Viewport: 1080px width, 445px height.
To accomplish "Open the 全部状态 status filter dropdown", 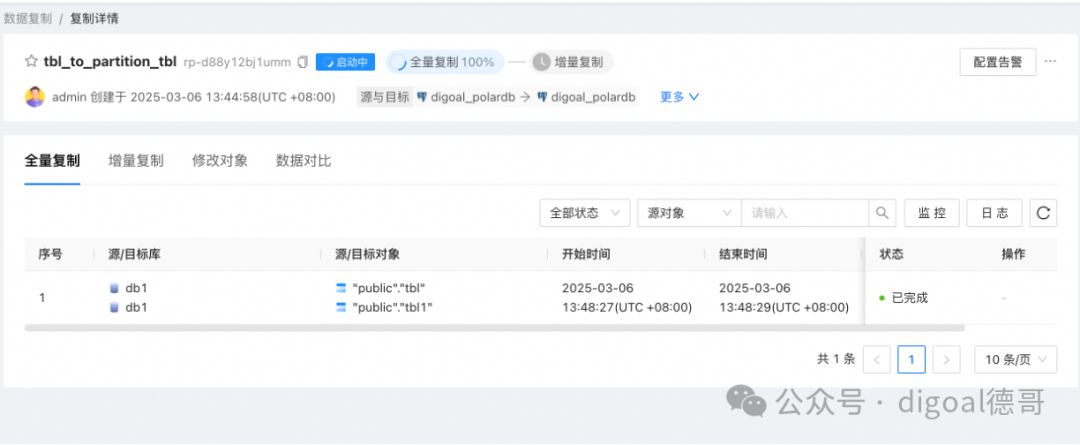I will [x=585, y=213].
